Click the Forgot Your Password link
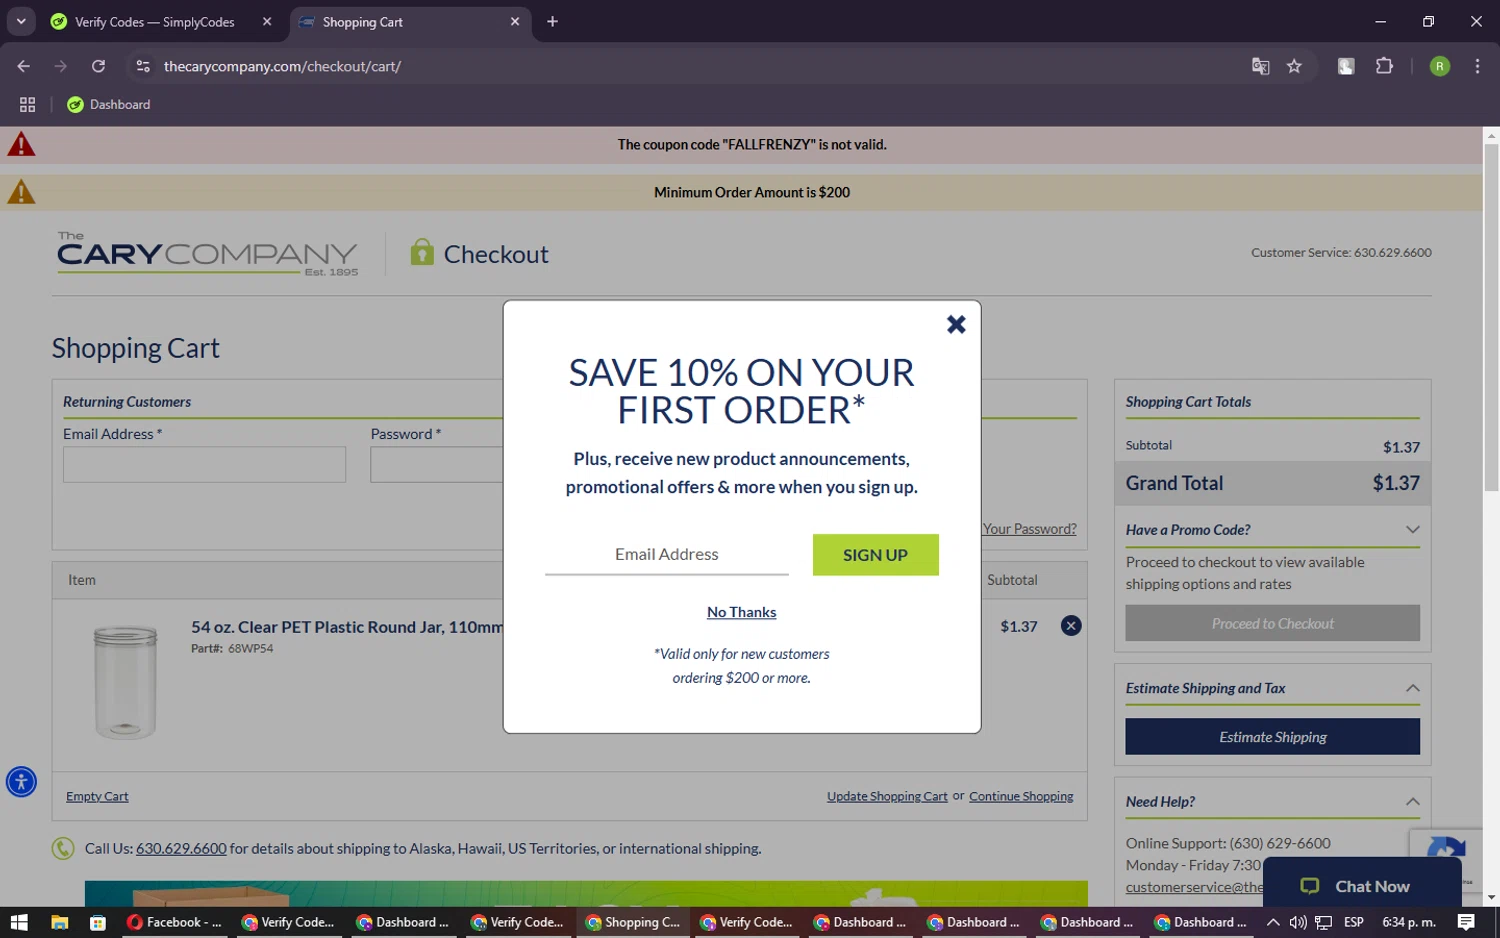The image size is (1500, 938). (x=1029, y=529)
